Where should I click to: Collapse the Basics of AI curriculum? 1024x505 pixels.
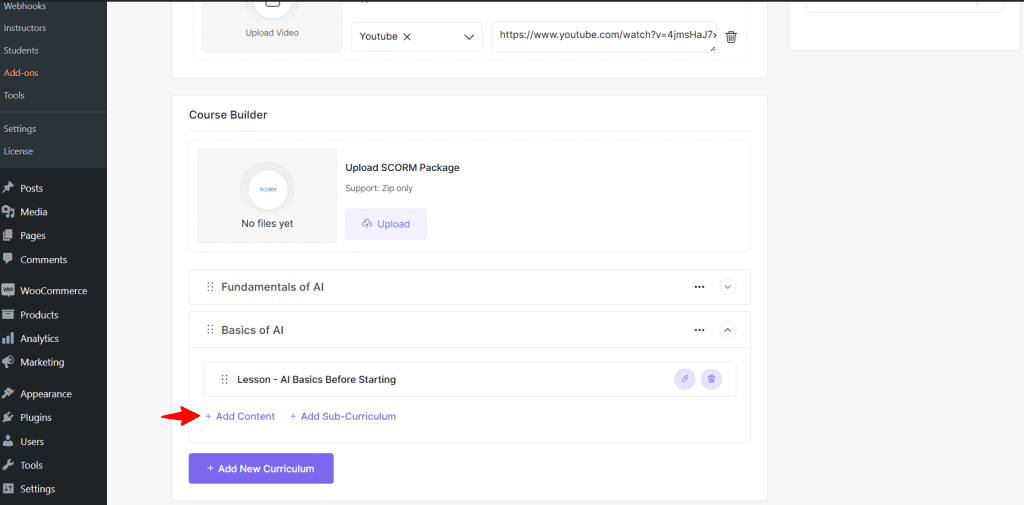click(728, 330)
